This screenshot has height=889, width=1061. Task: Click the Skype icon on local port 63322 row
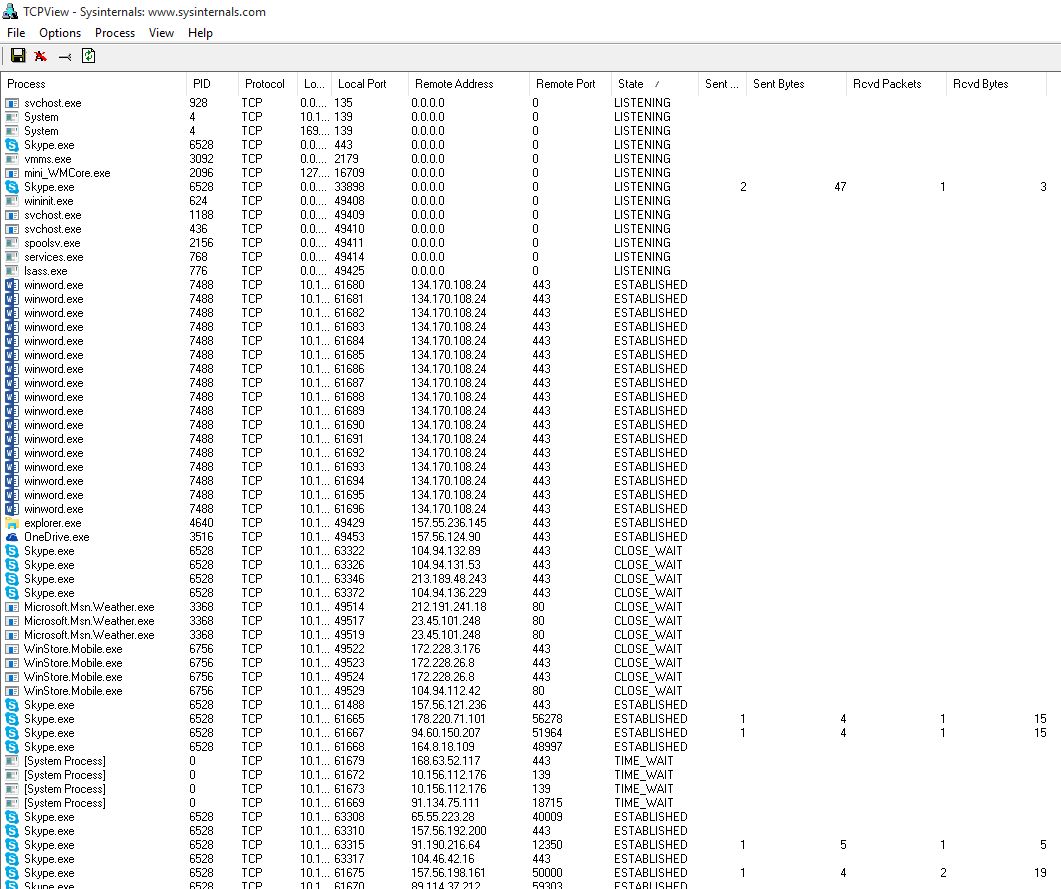[x=12, y=551]
